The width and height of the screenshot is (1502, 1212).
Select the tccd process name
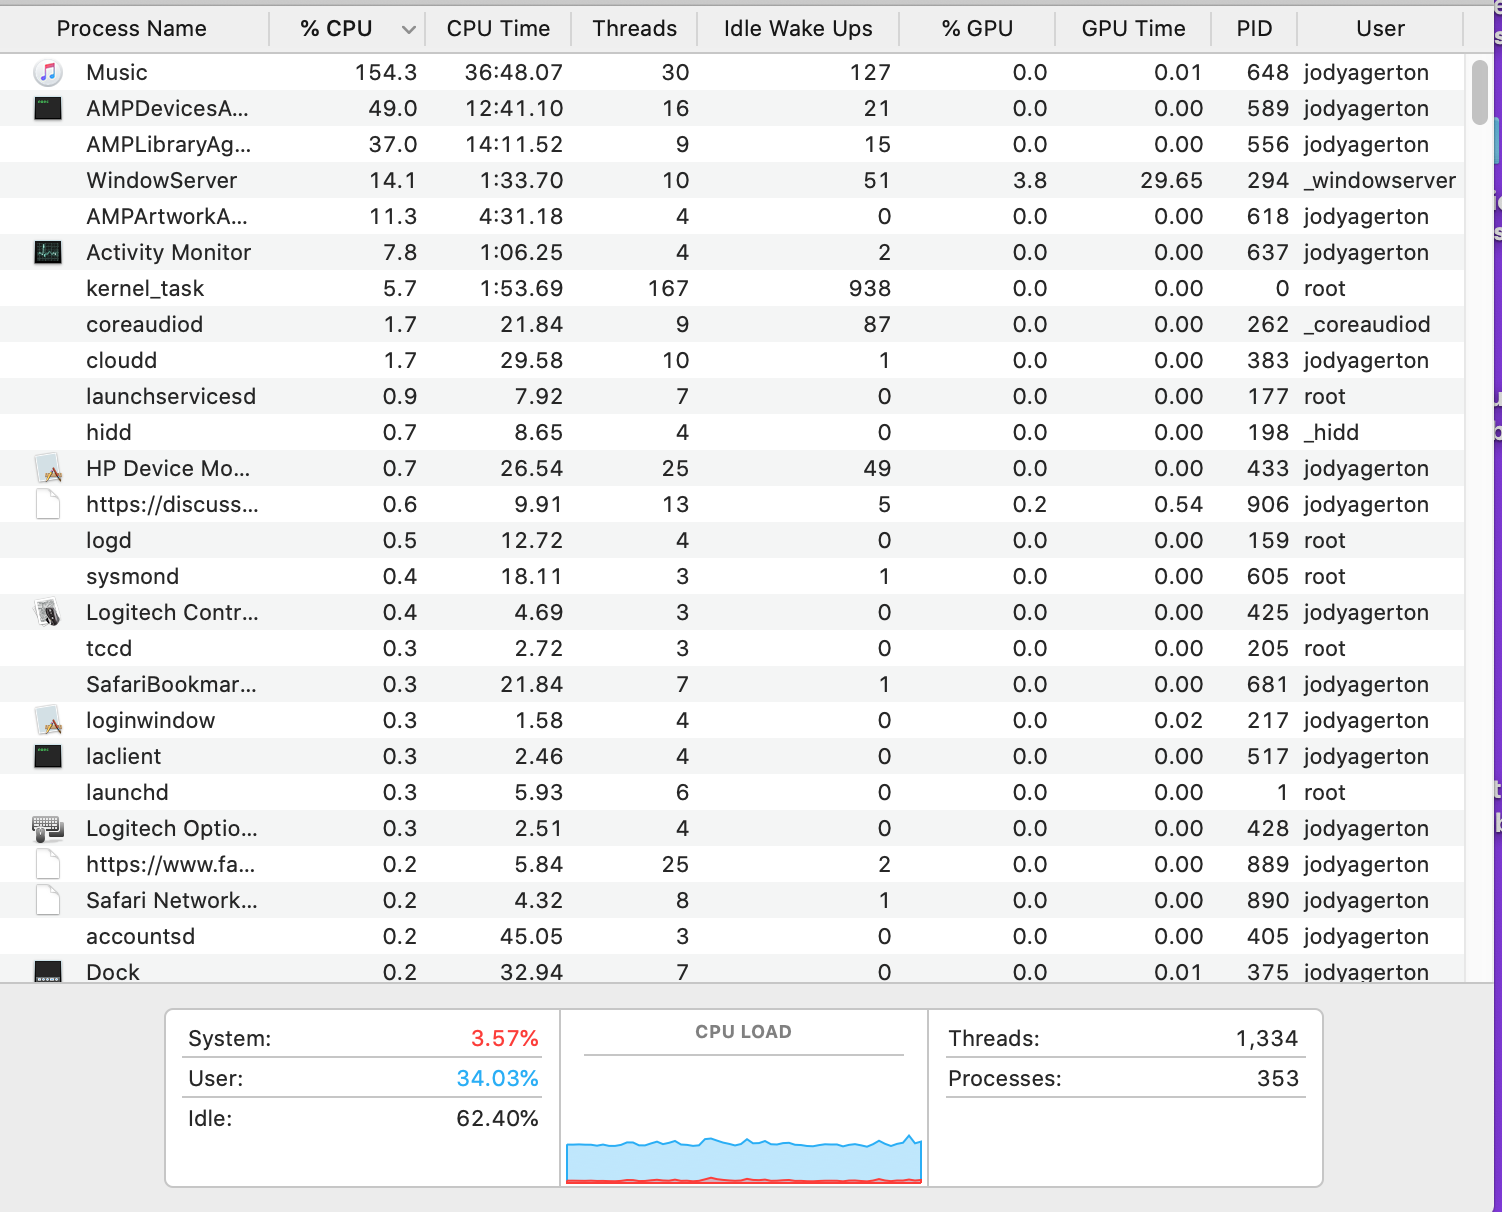pyautogui.click(x=108, y=648)
